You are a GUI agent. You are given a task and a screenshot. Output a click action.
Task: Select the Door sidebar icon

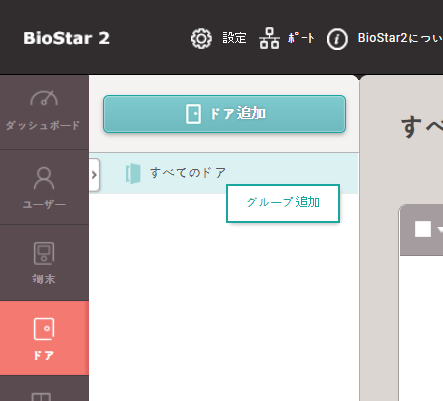[x=44, y=329]
